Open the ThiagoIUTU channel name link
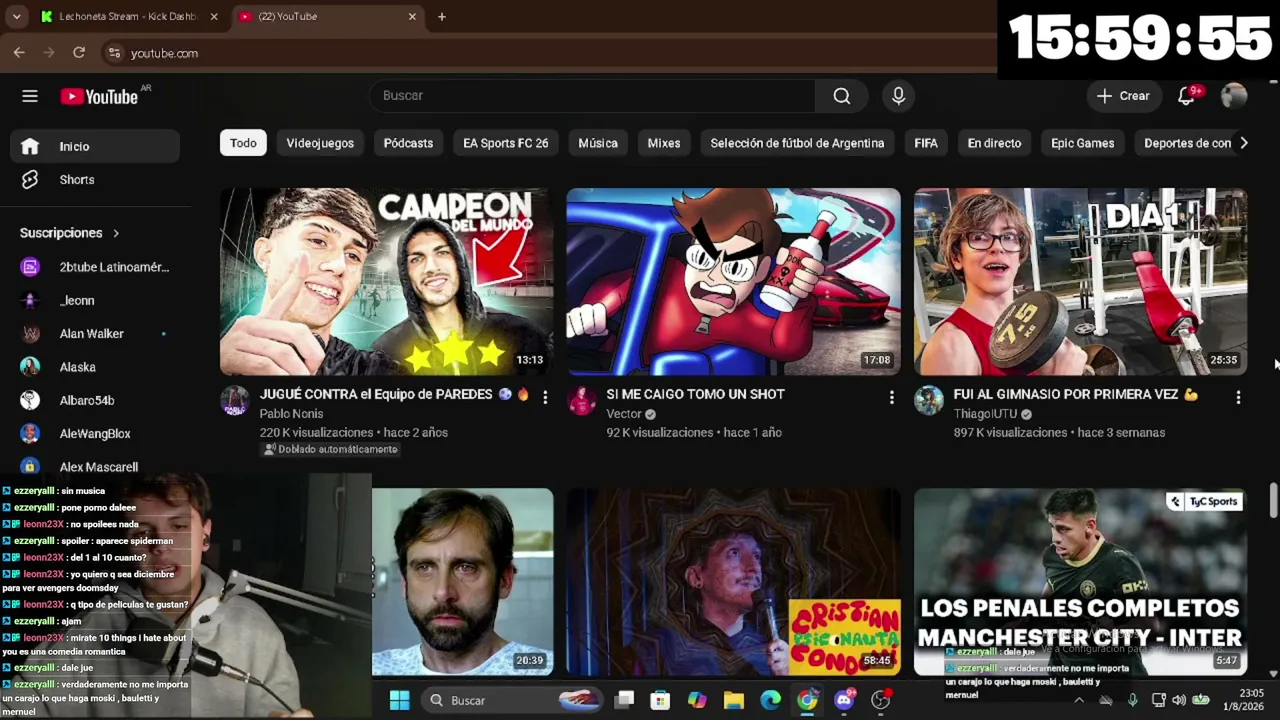Screen dimensions: 1280x720 click(985, 414)
